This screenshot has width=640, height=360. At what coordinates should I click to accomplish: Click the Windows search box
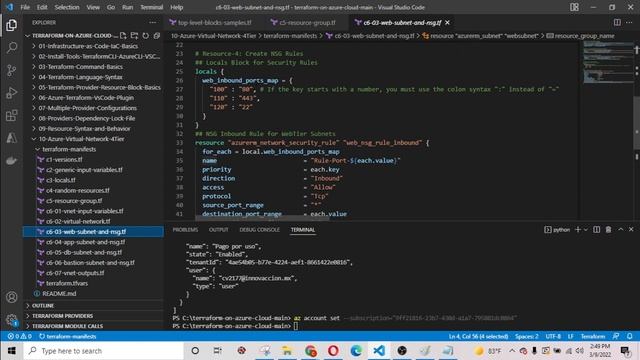[103, 351]
